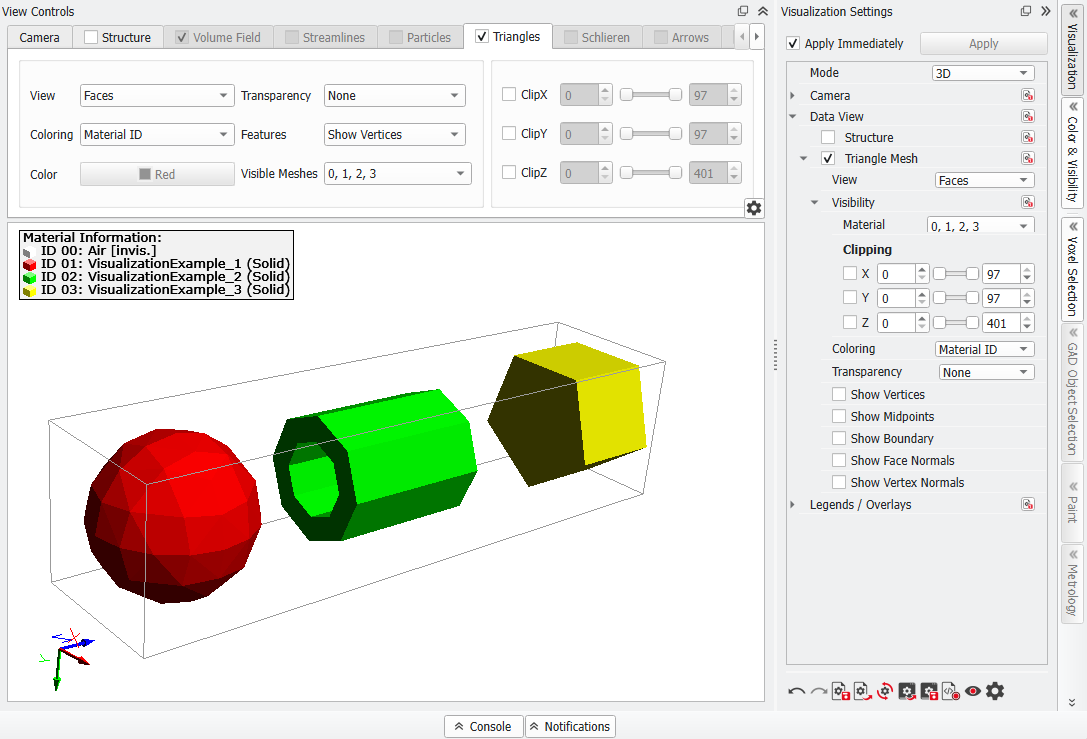Undock the Visualization Settings panel
The width and height of the screenshot is (1087, 739).
pyautogui.click(x=1026, y=11)
